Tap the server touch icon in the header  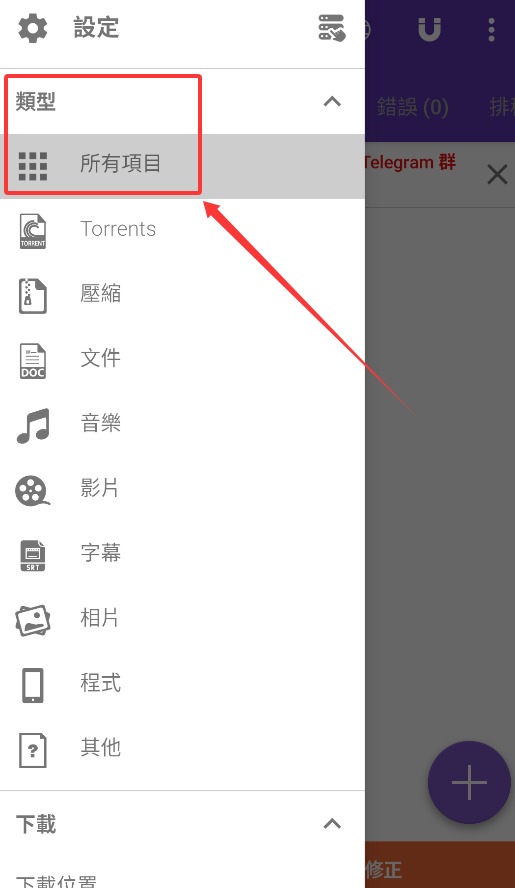(332, 28)
